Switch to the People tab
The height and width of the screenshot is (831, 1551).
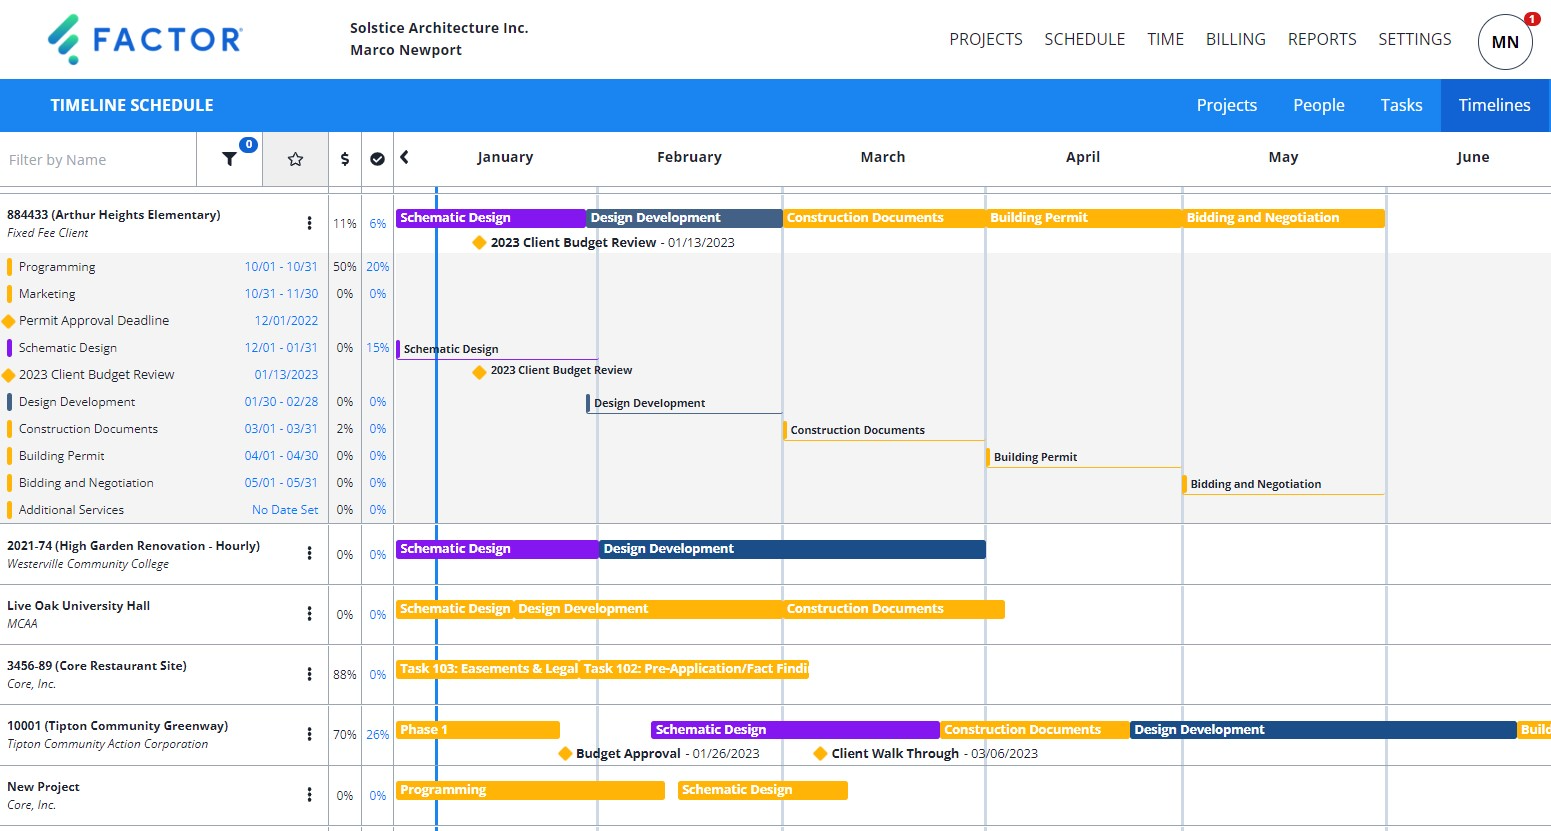(1318, 105)
